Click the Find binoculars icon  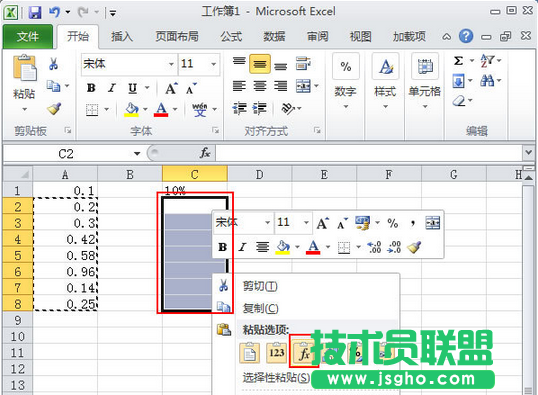(x=487, y=81)
